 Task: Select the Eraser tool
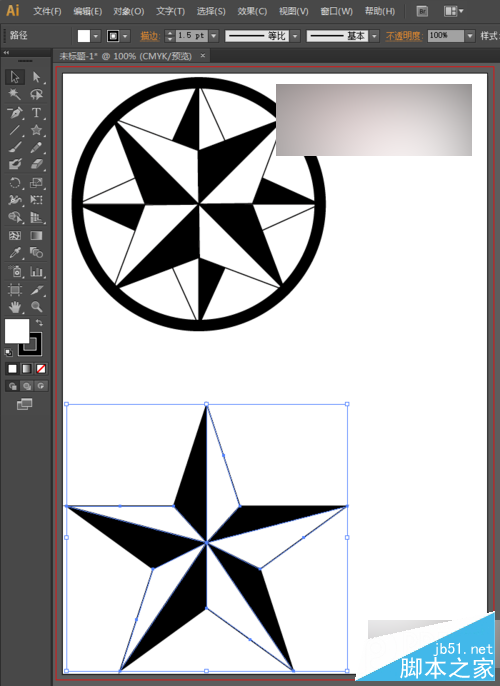[36, 164]
